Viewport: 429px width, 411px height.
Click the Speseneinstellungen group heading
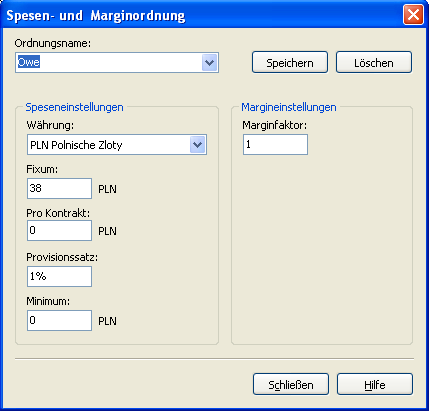coord(74,107)
